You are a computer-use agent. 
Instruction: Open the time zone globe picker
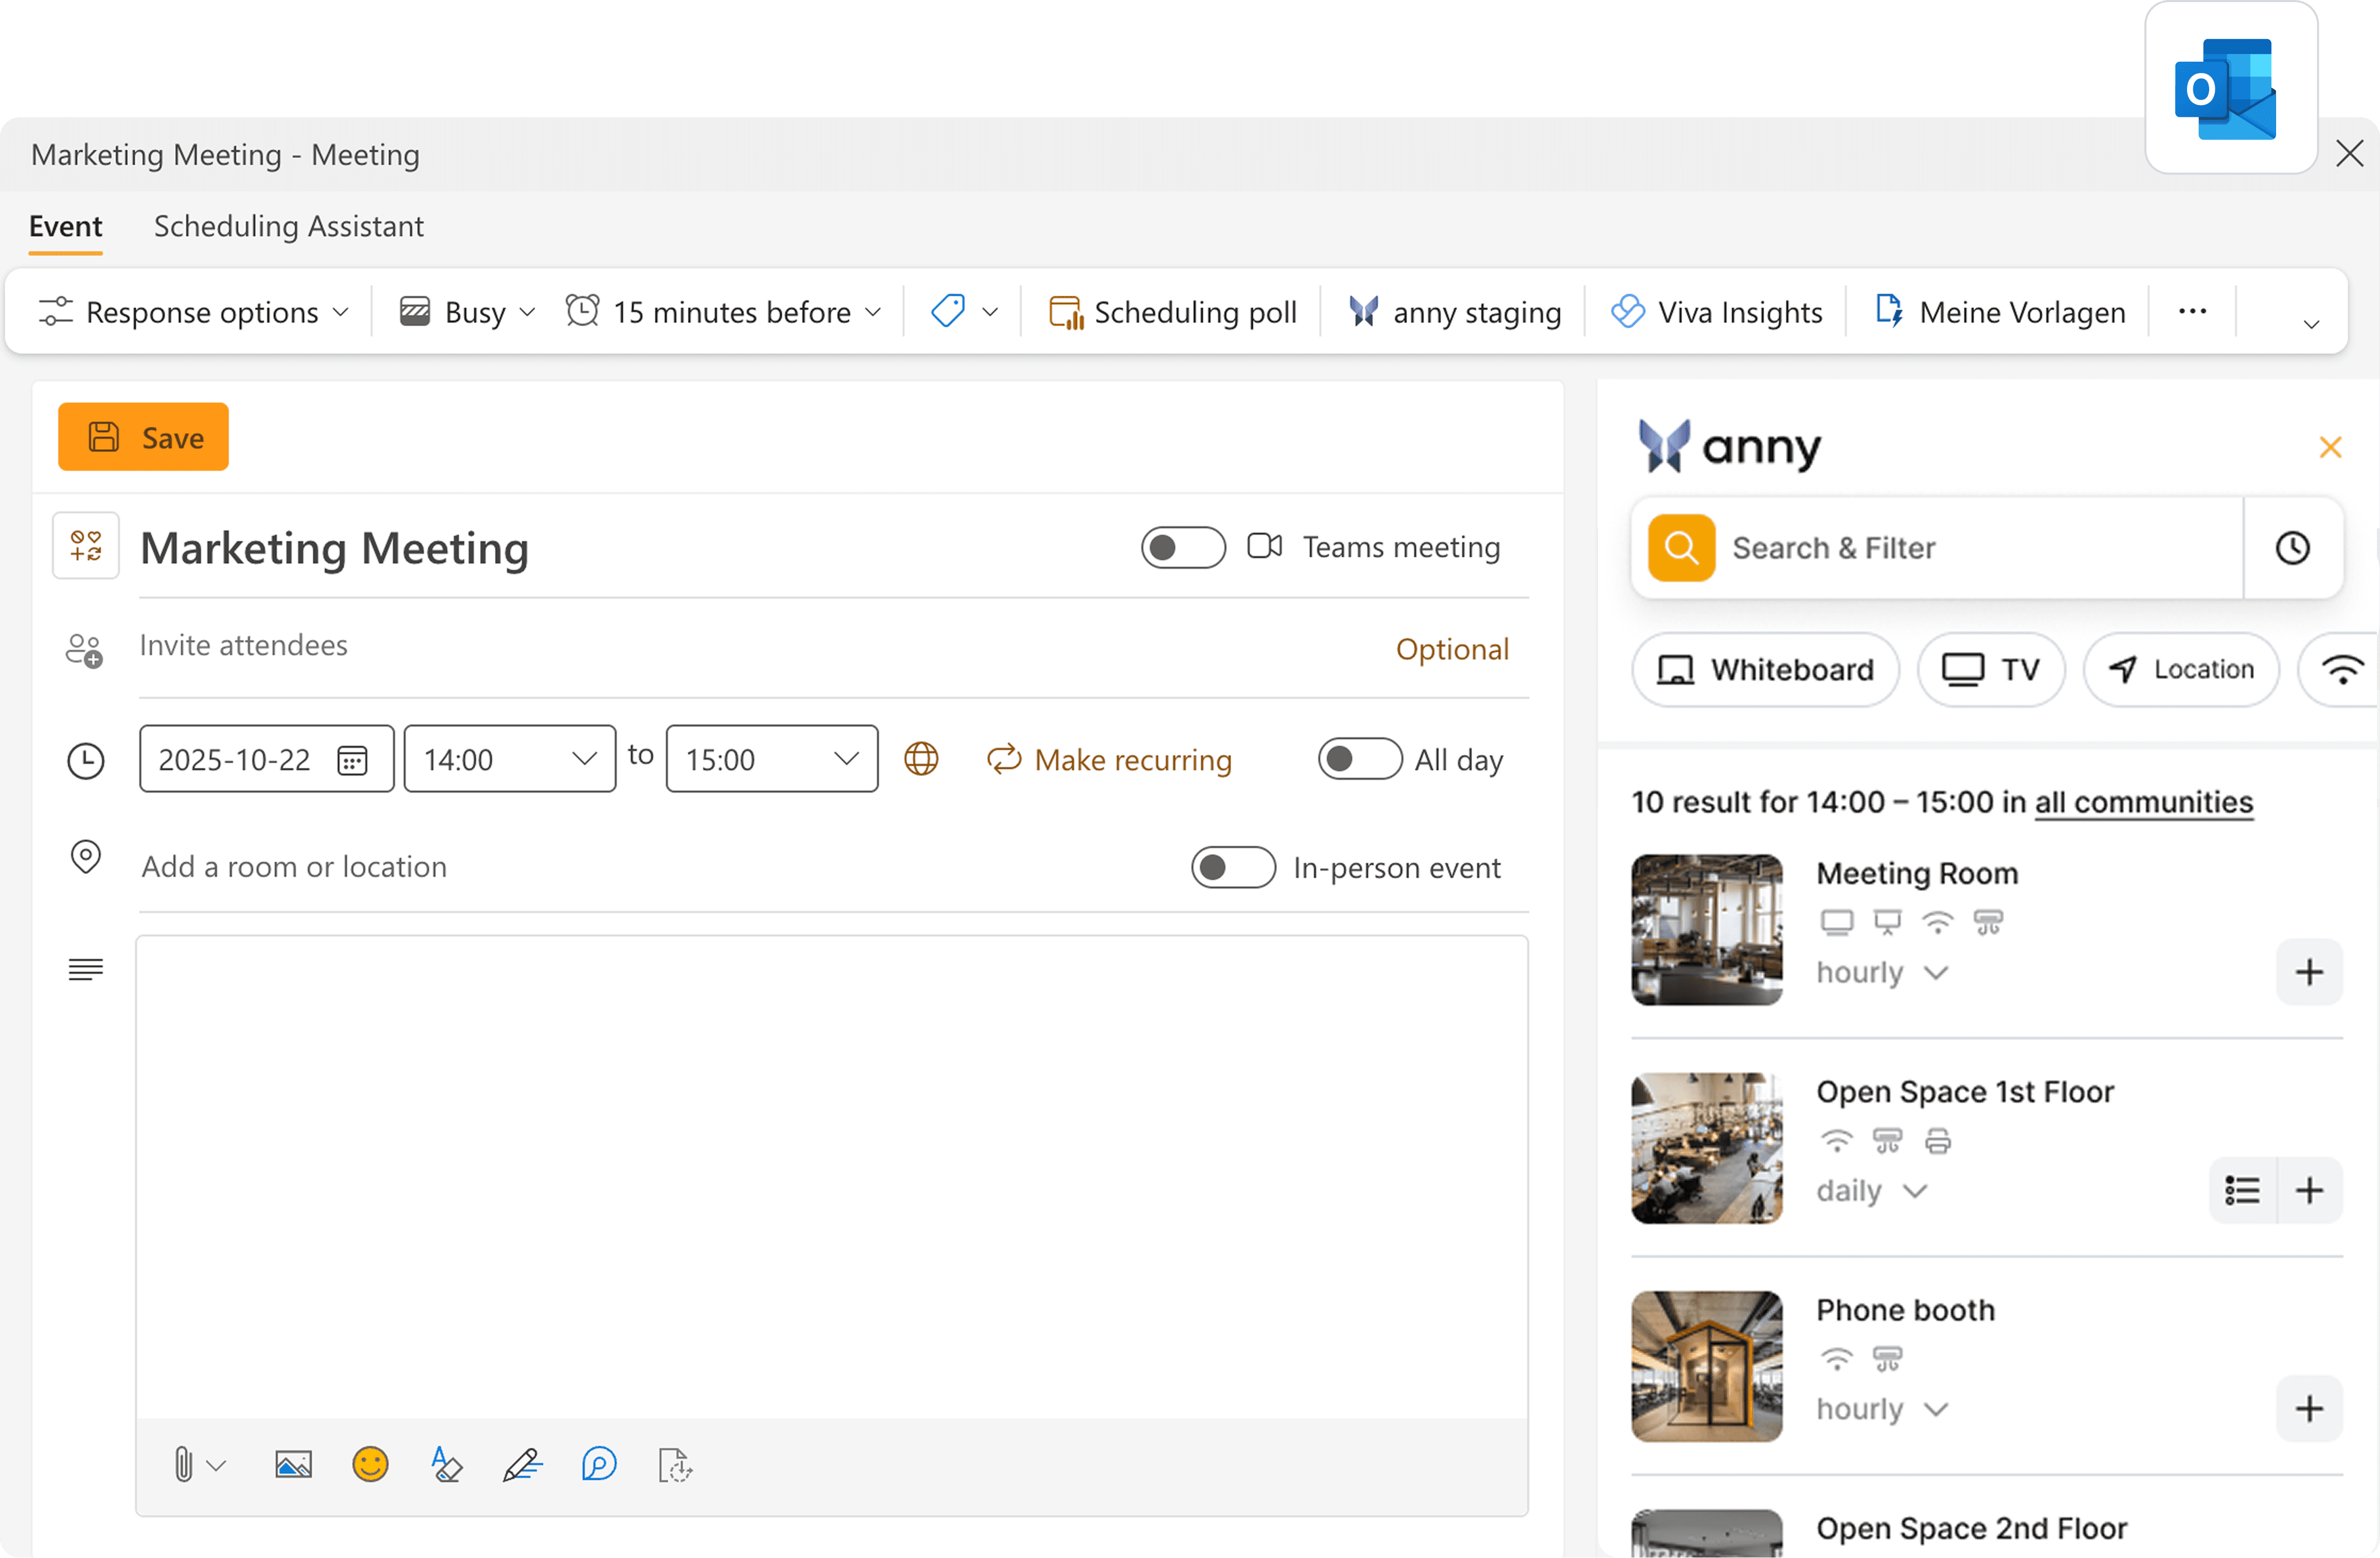tap(921, 758)
